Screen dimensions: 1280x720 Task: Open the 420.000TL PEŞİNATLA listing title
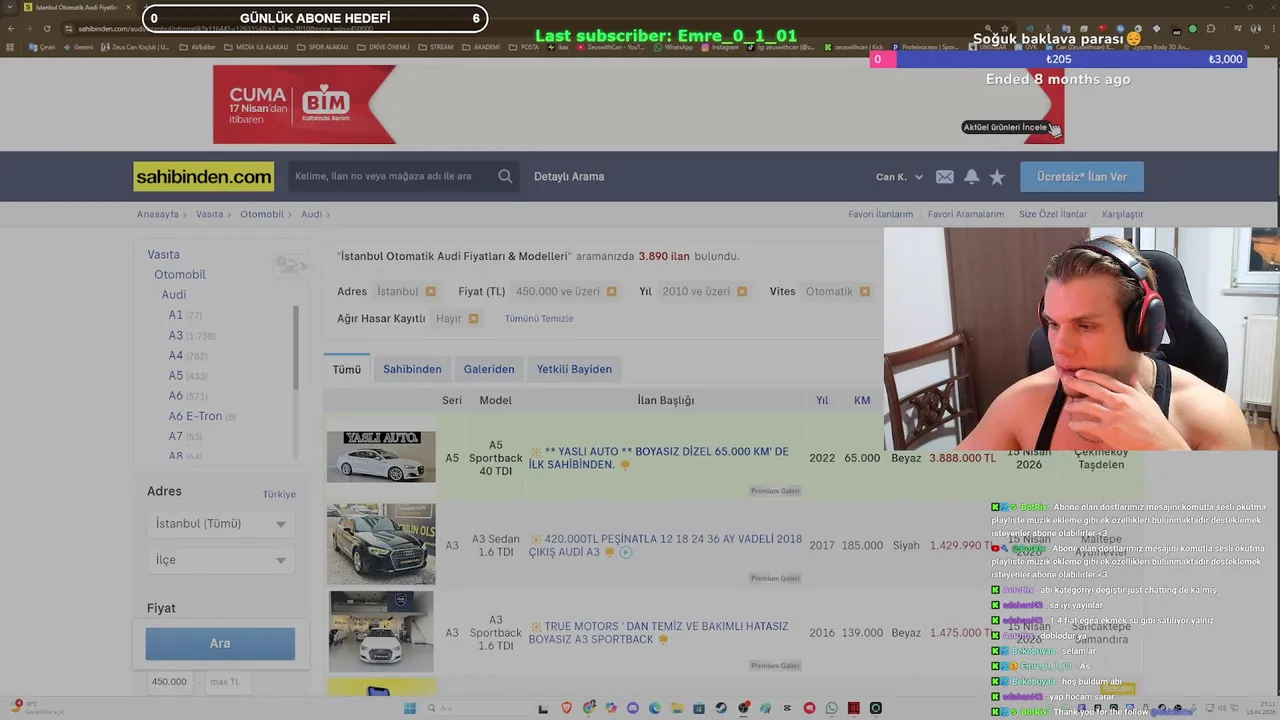point(665,545)
